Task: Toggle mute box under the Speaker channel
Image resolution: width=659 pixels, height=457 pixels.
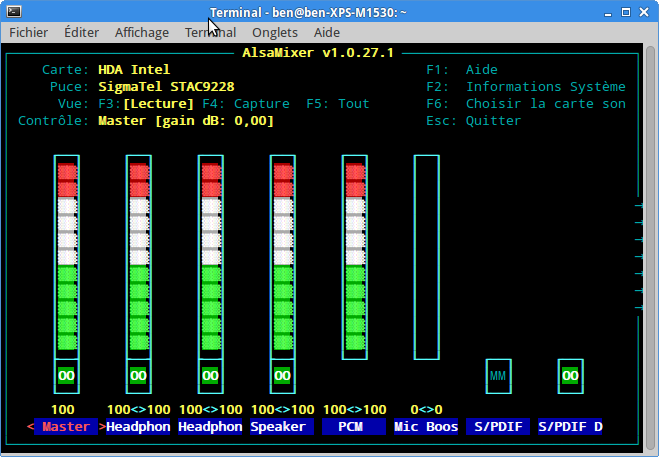Action: point(282,376)
